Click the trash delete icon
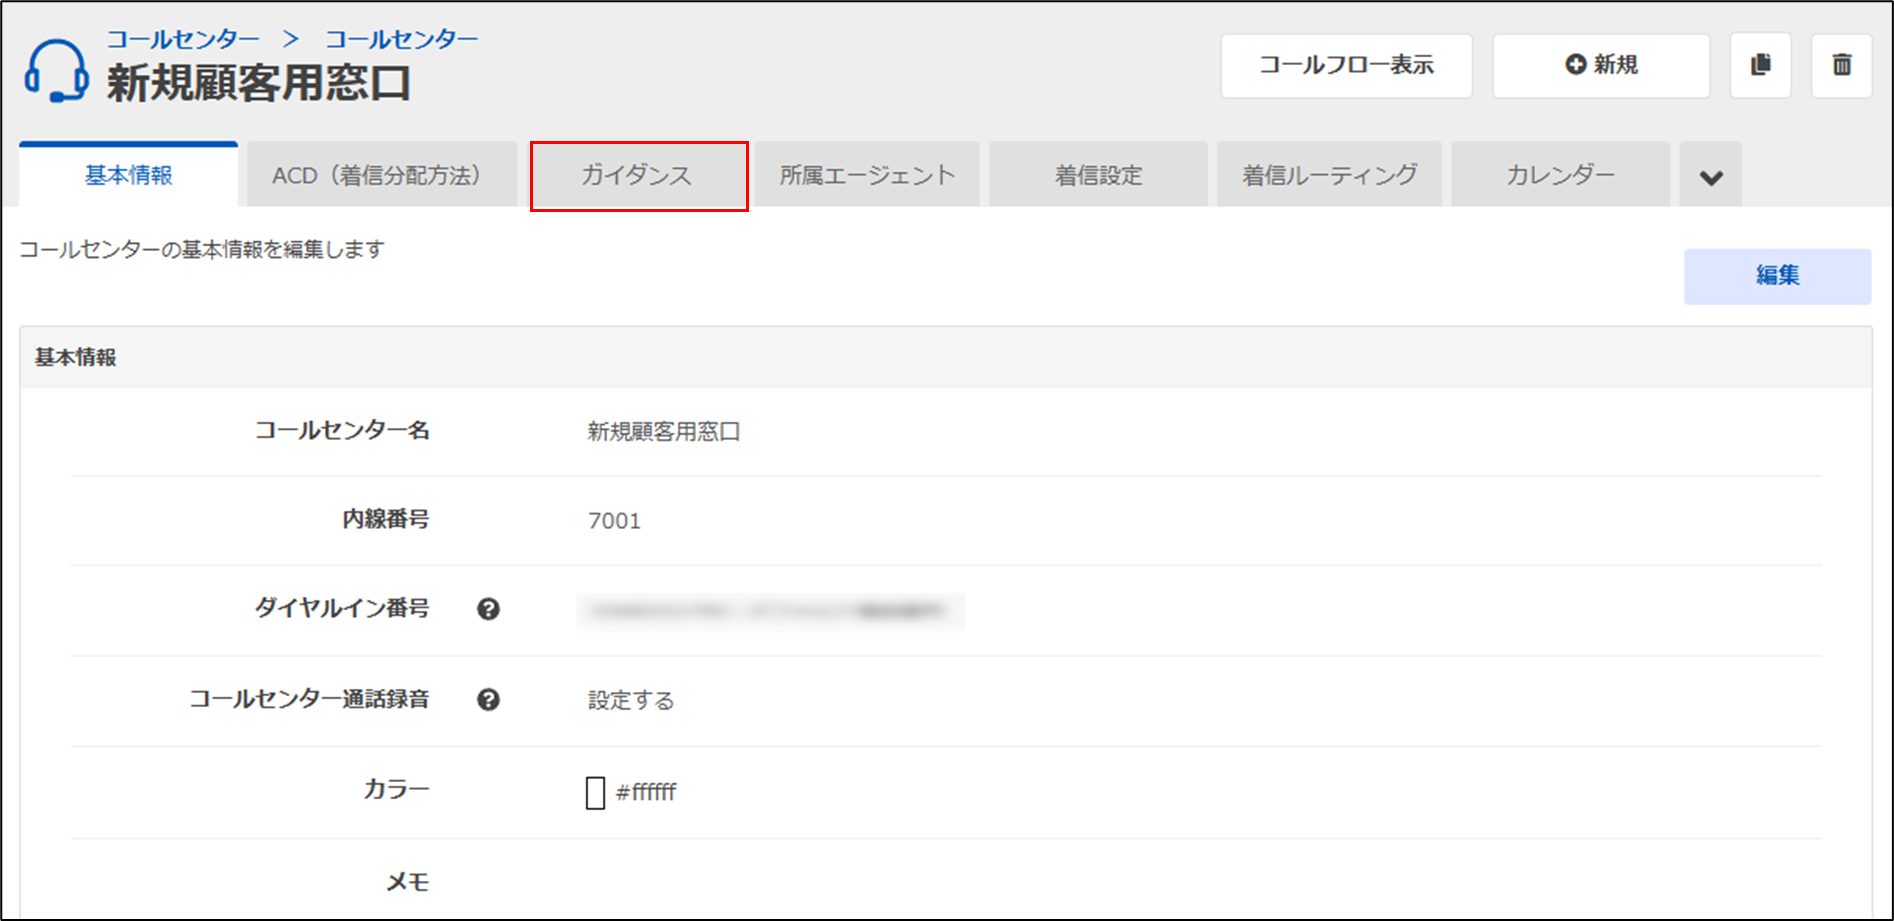Image resolution: width=1894 pixels, height=921 pixels. pos(1841,66)
